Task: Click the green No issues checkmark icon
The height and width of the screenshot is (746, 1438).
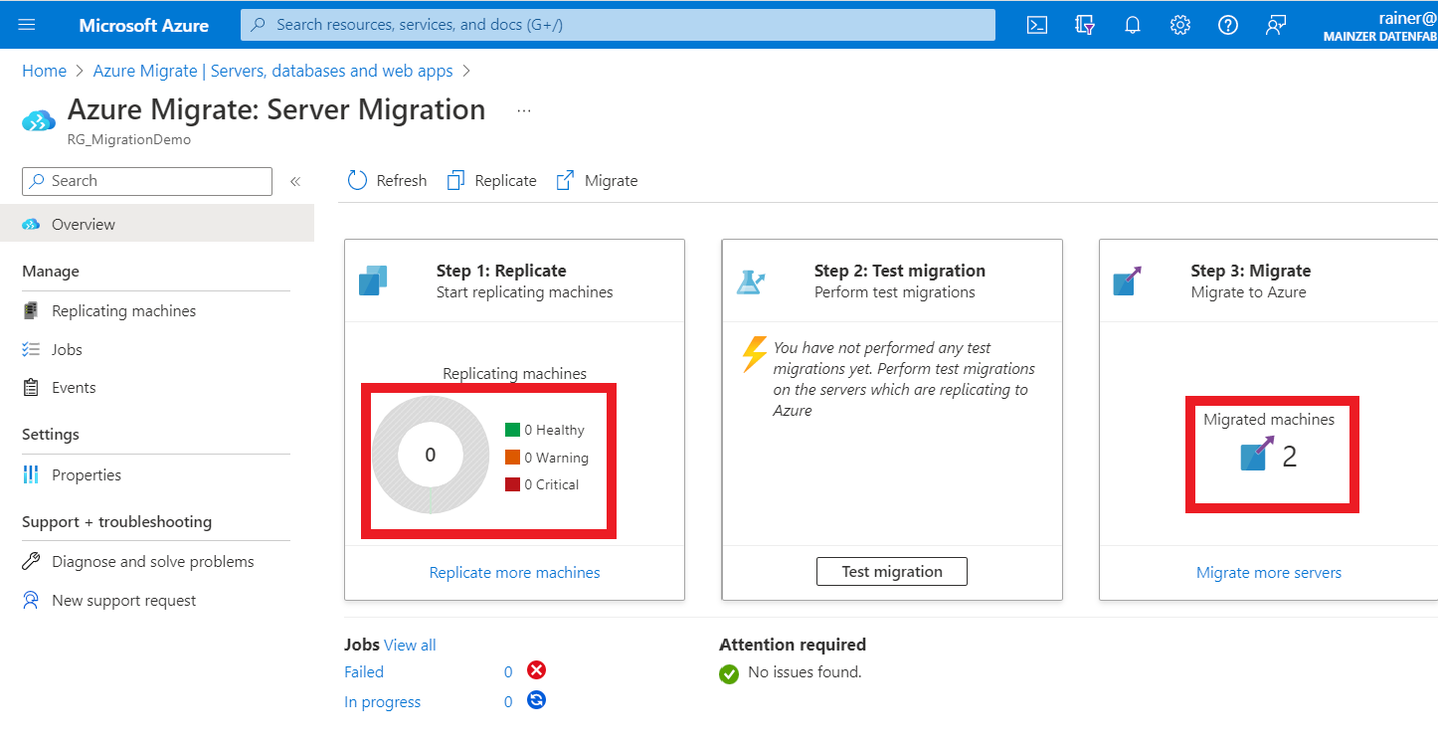Action: [729, 674]
